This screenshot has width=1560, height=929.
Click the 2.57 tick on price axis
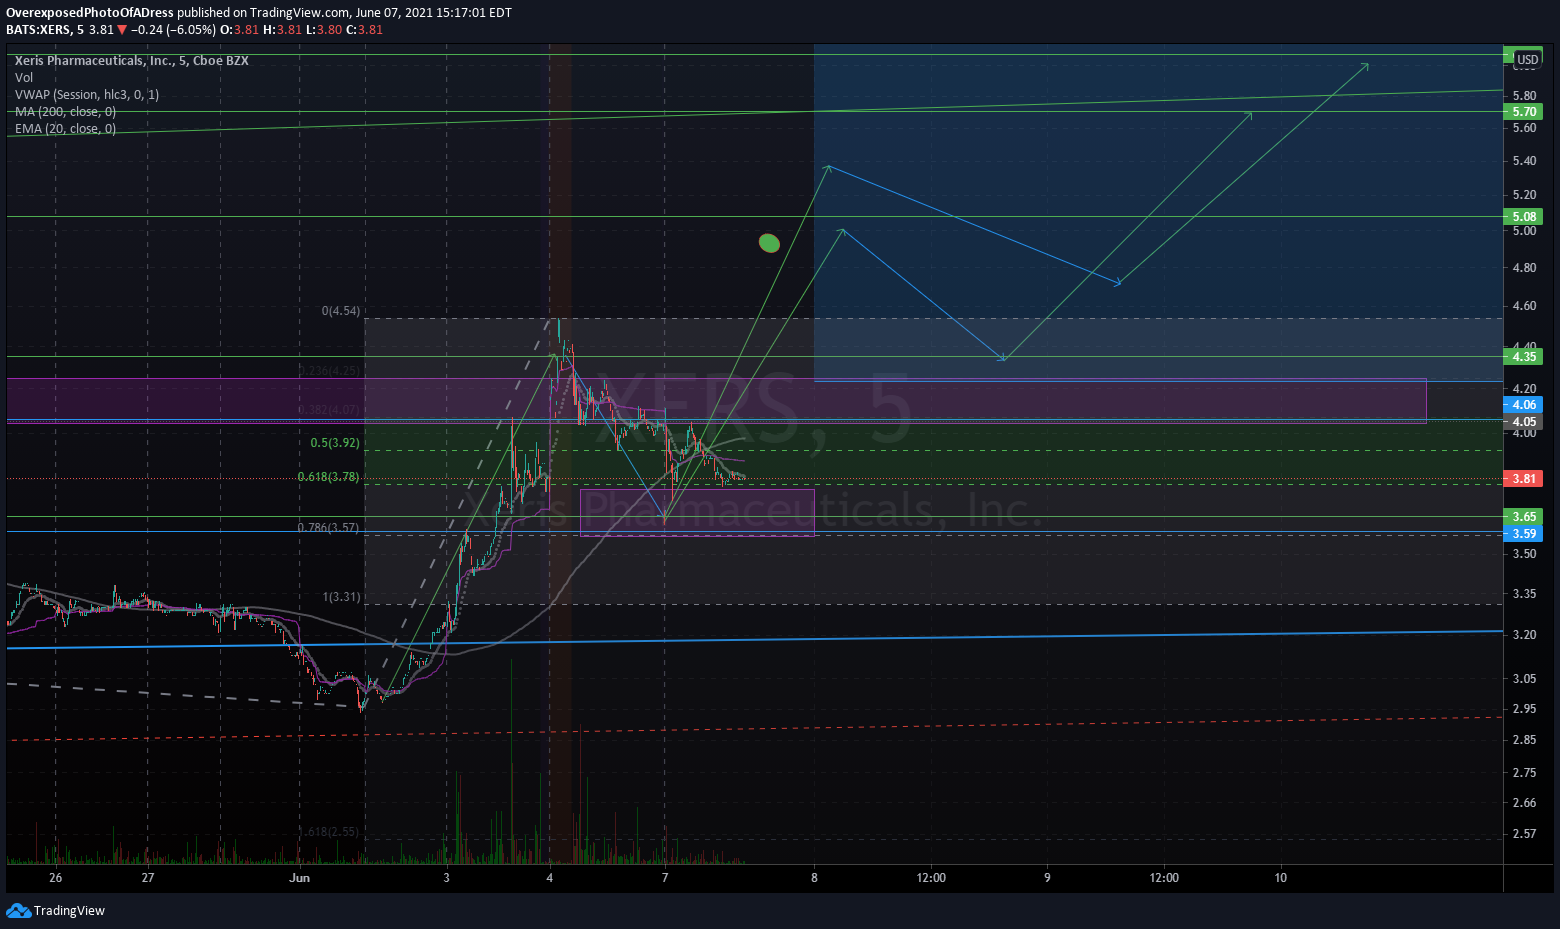pos(1525,834)
